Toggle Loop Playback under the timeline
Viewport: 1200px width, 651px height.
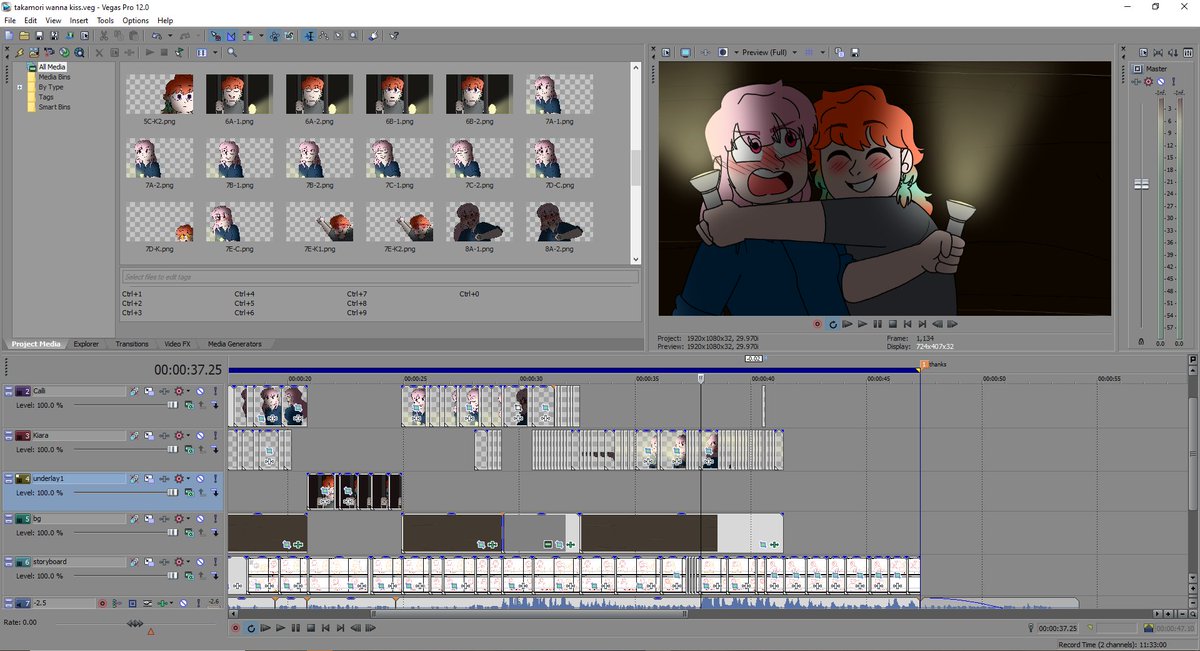(250, 628)
